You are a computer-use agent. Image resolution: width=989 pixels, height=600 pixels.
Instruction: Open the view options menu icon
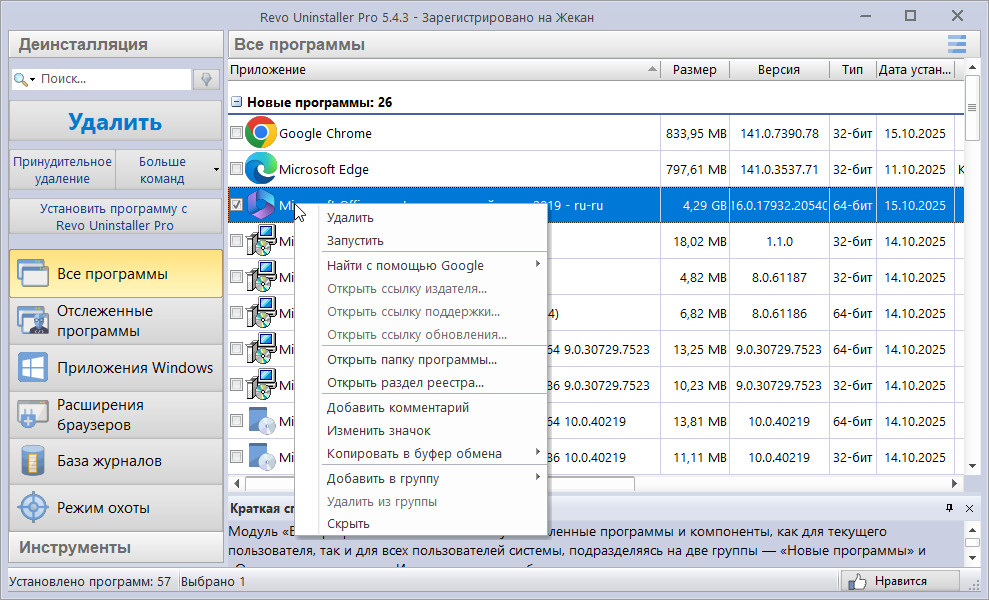[957, 44]
